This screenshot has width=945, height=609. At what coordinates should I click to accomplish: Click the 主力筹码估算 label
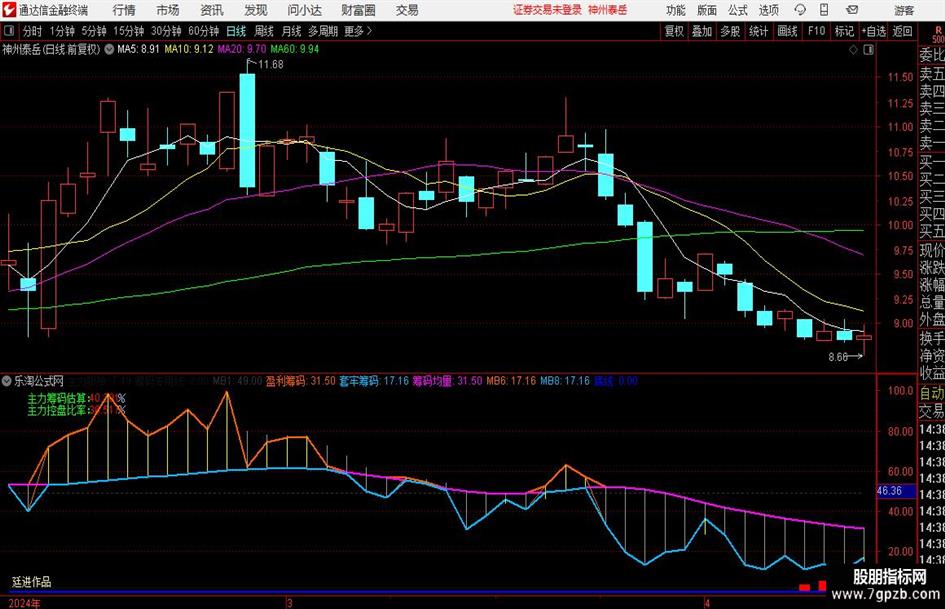click(x=57, y=399)
